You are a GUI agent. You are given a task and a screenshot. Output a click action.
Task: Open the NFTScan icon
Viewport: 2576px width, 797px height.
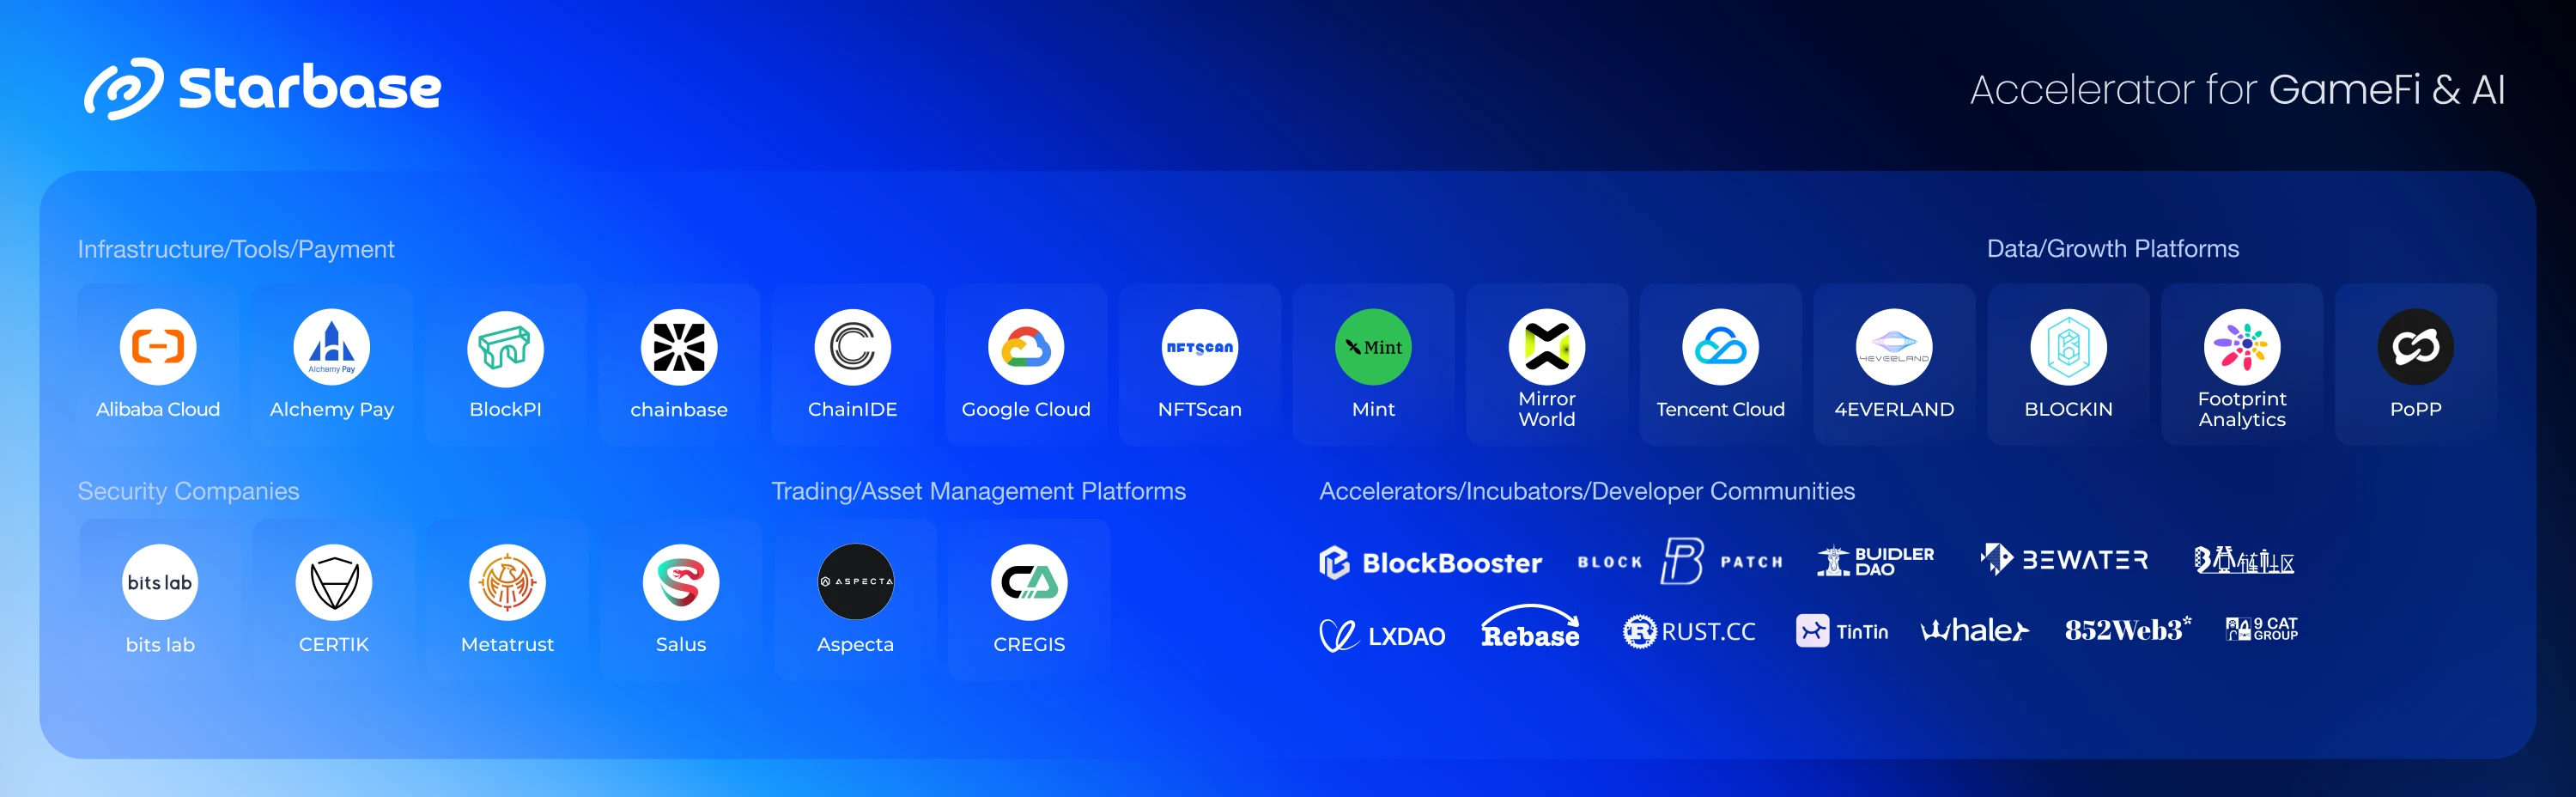tap(1199, 347)
